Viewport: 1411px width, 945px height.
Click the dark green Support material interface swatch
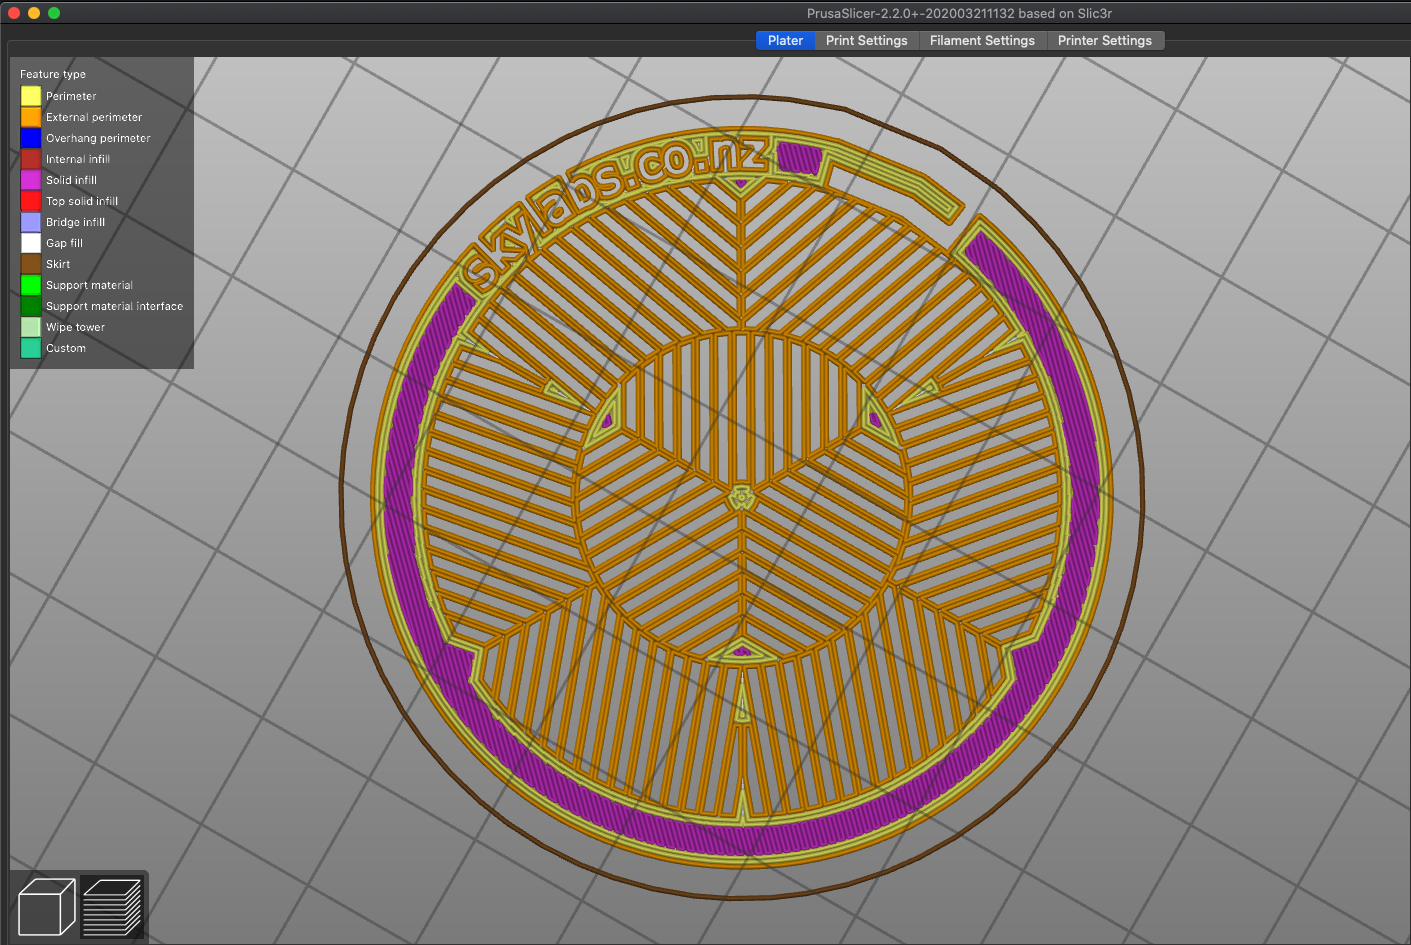tap(31, 306)
